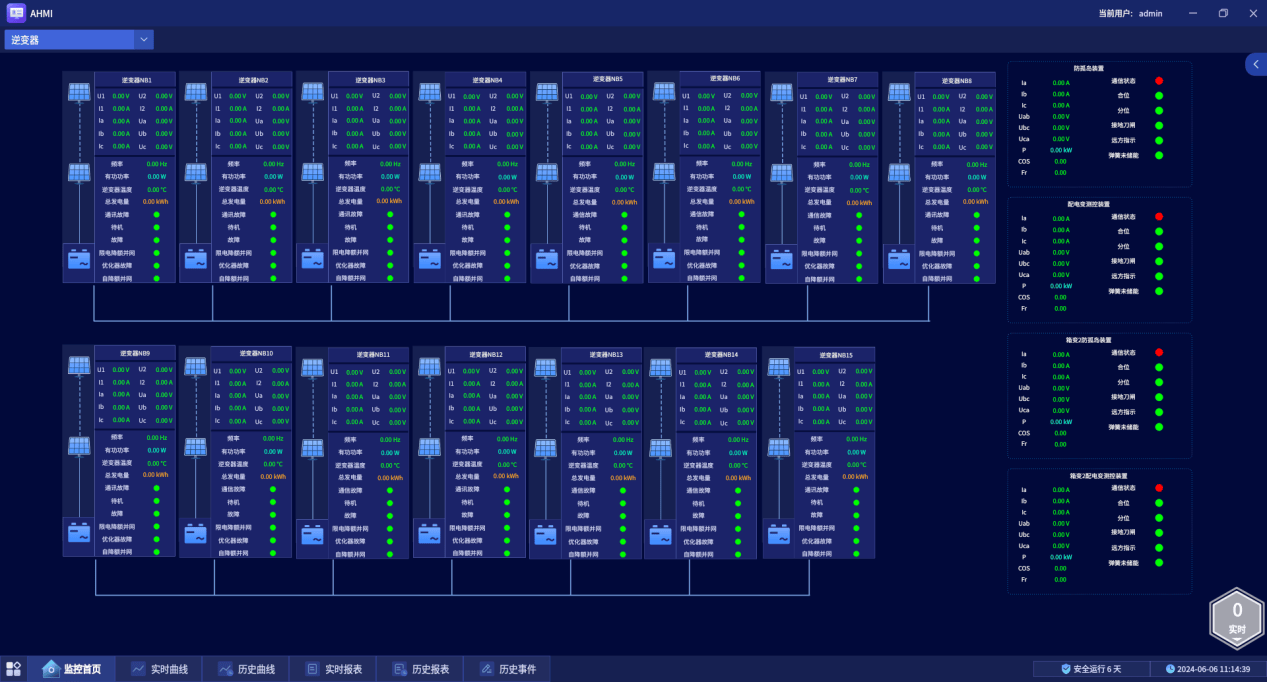Screen dimensions: 1267x682
Task: Click the 合位 indicator in 配电变测控装置 panel
Action: click(x=1159, y=231)
